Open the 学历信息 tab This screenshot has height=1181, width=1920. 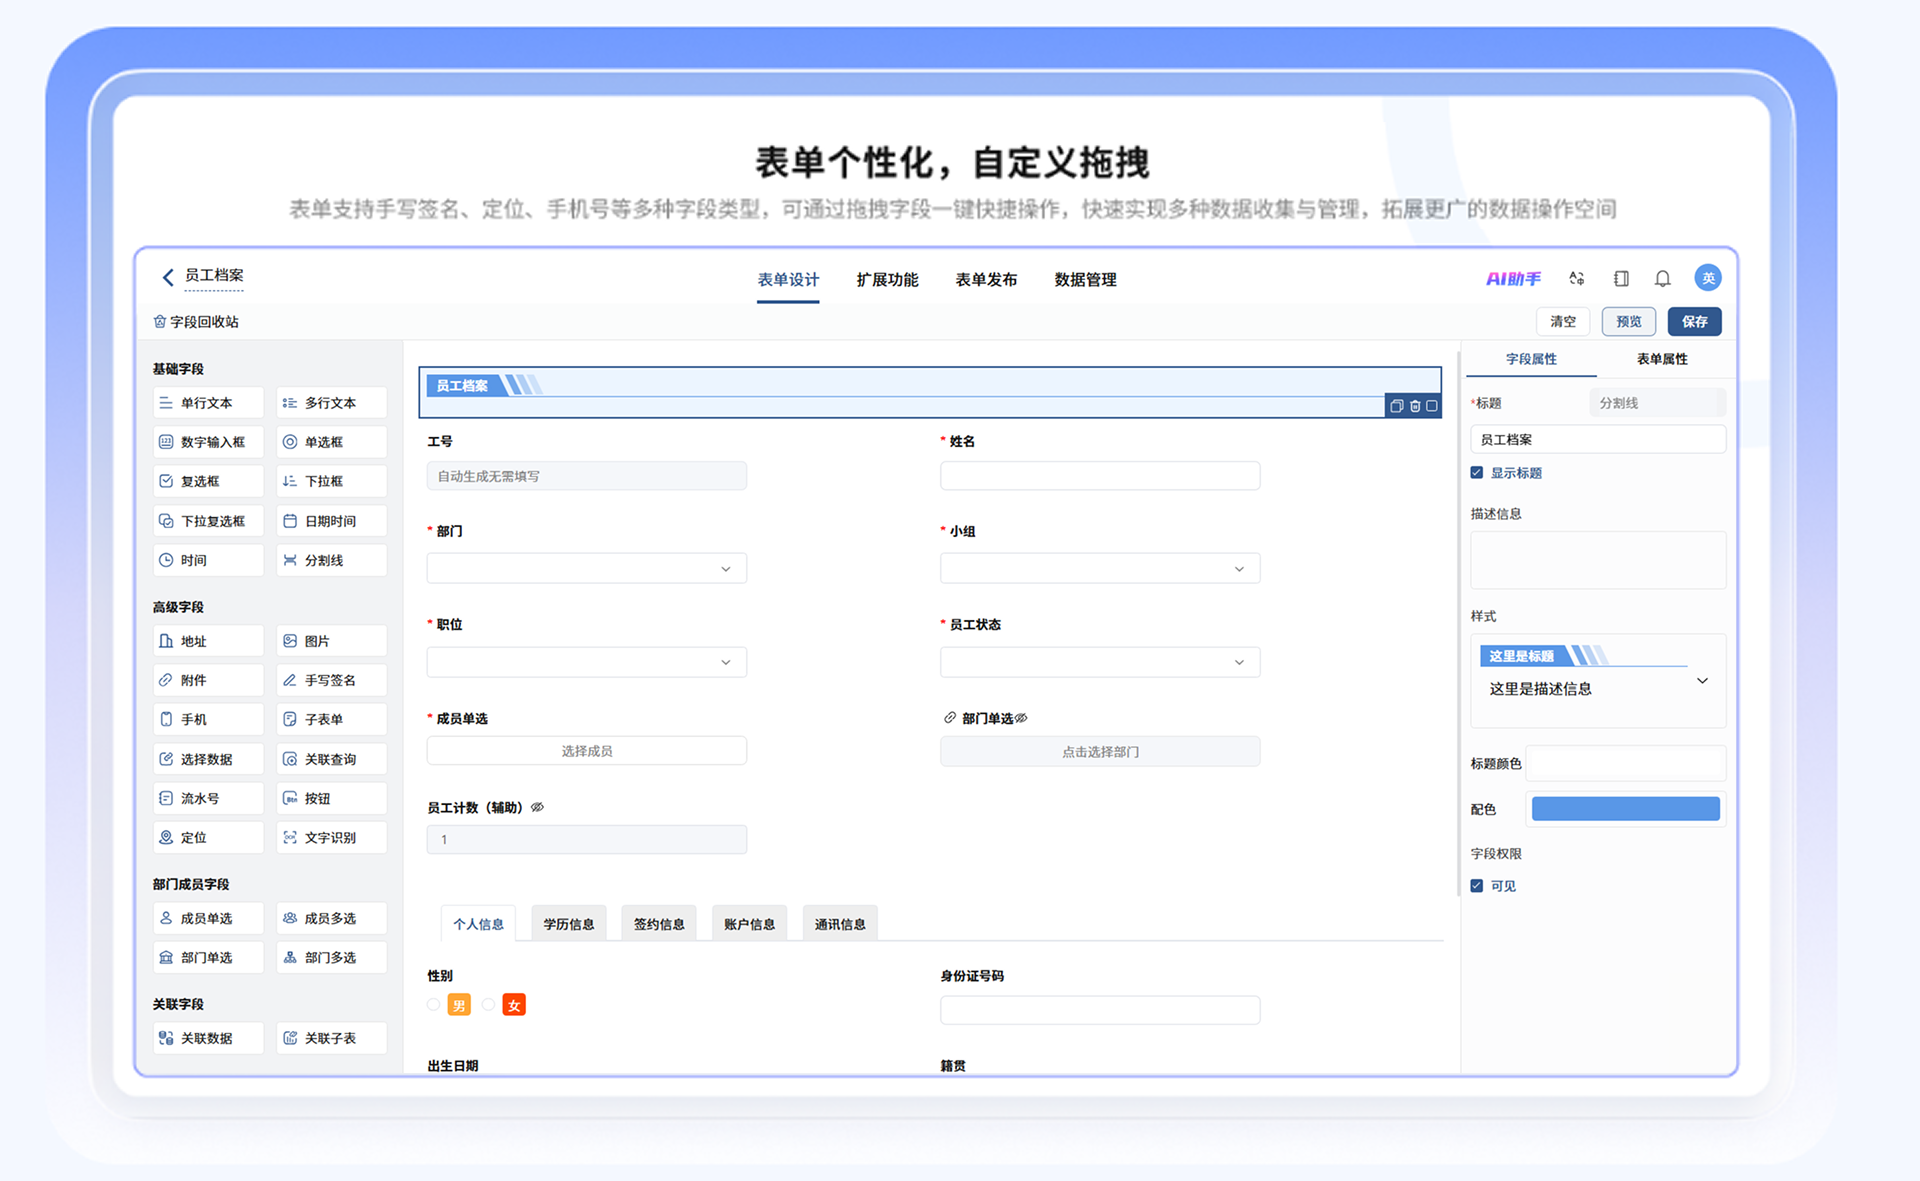569,924
